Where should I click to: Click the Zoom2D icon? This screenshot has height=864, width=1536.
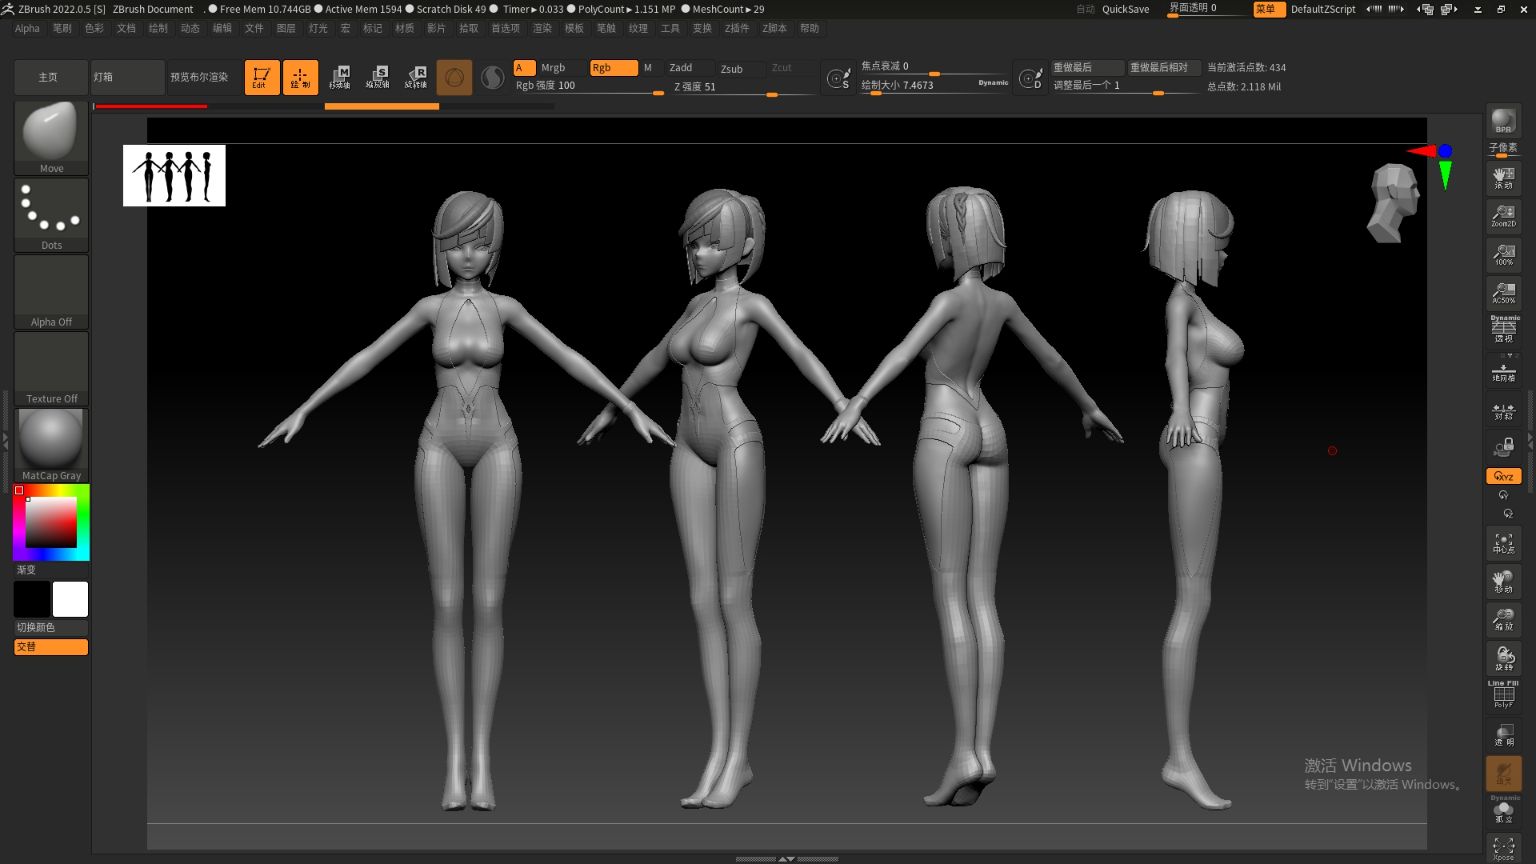pyautogui.click(x=1503, y=215)
